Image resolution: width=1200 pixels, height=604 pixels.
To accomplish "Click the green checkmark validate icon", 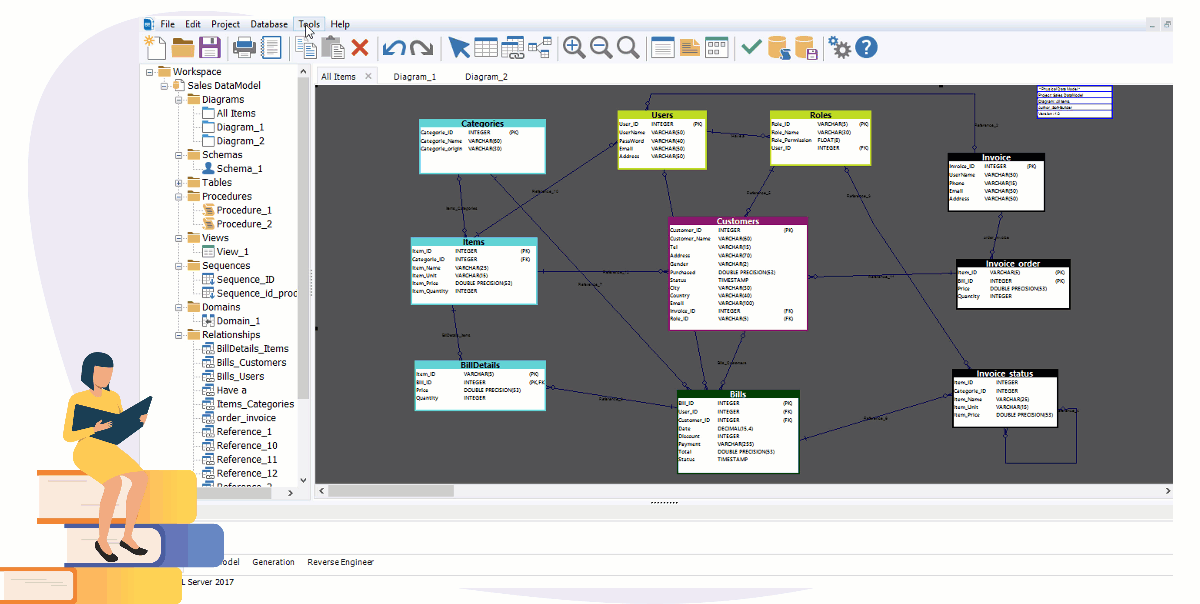I will [751, 47].
